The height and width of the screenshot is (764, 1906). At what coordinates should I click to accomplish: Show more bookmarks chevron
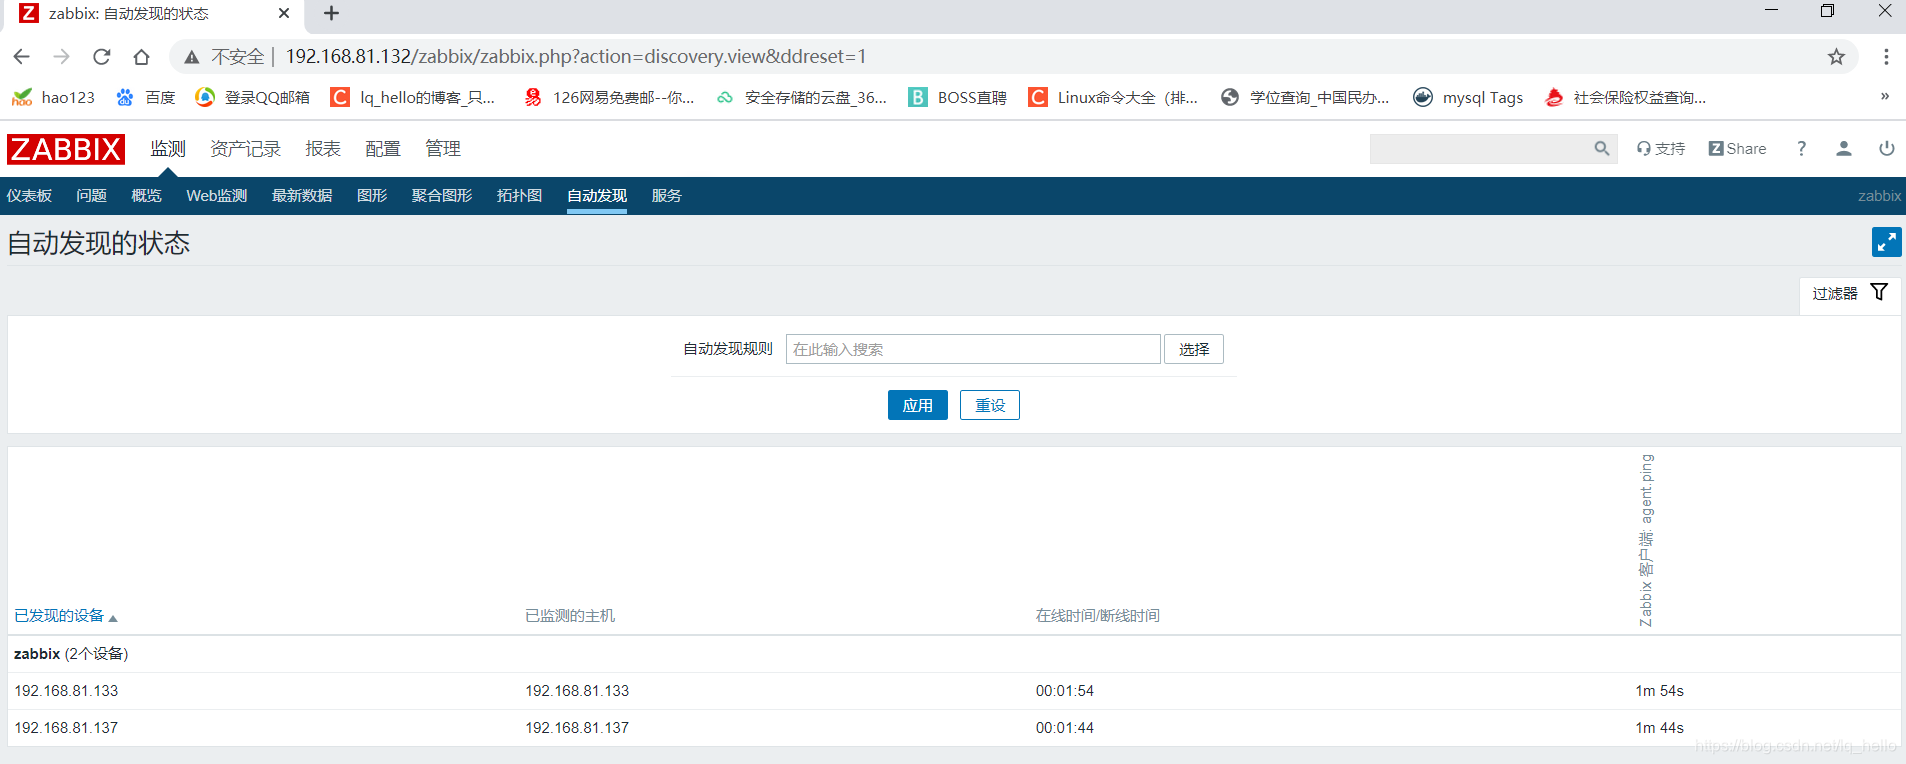point(1885,97)
